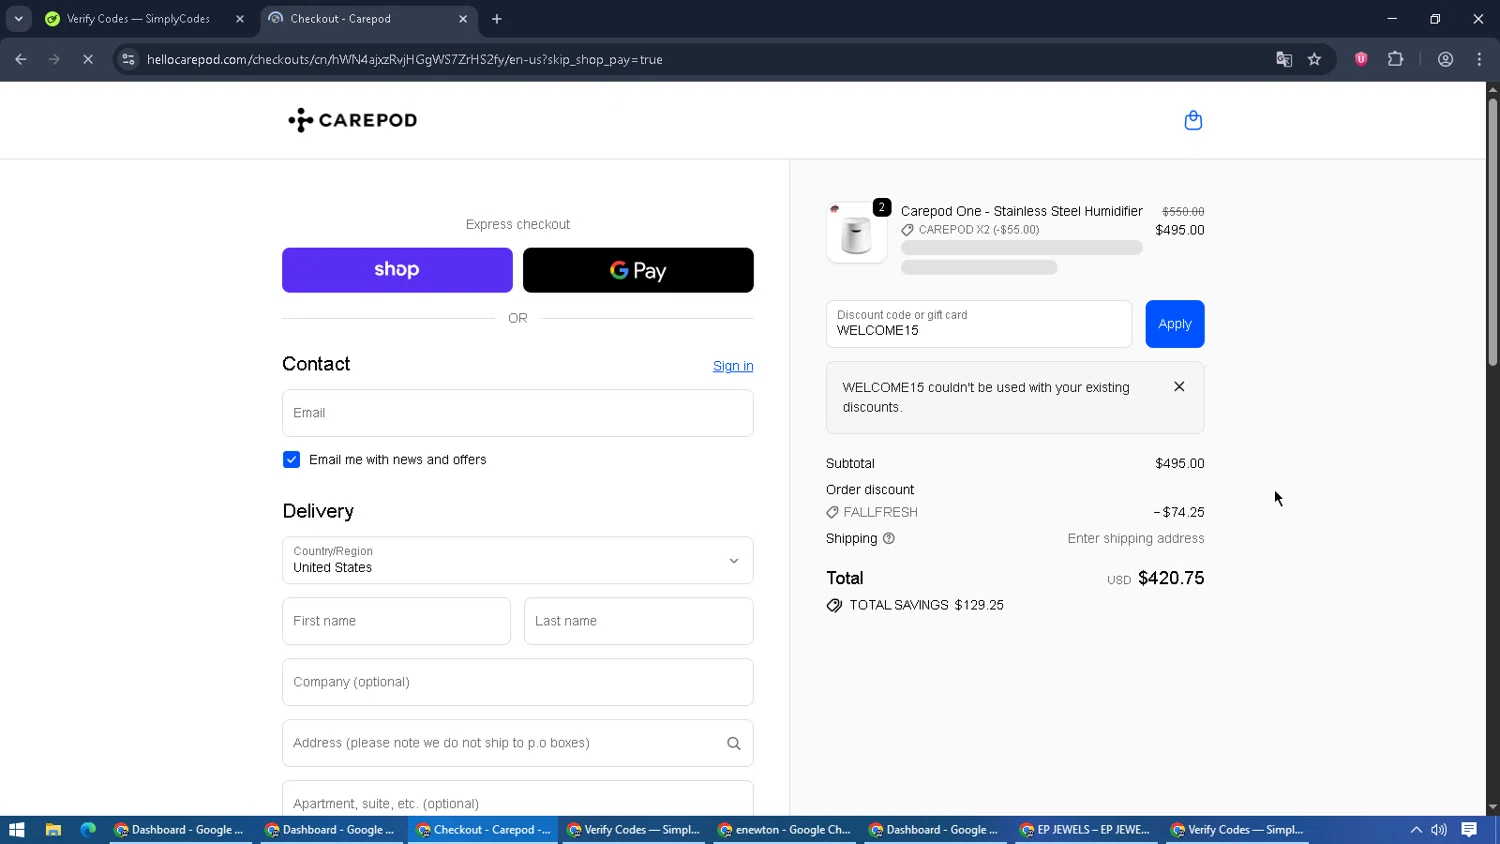This screenshot has width=1500, height=844.
Task: Open the Windows notification center icon
Action: 1469,830
